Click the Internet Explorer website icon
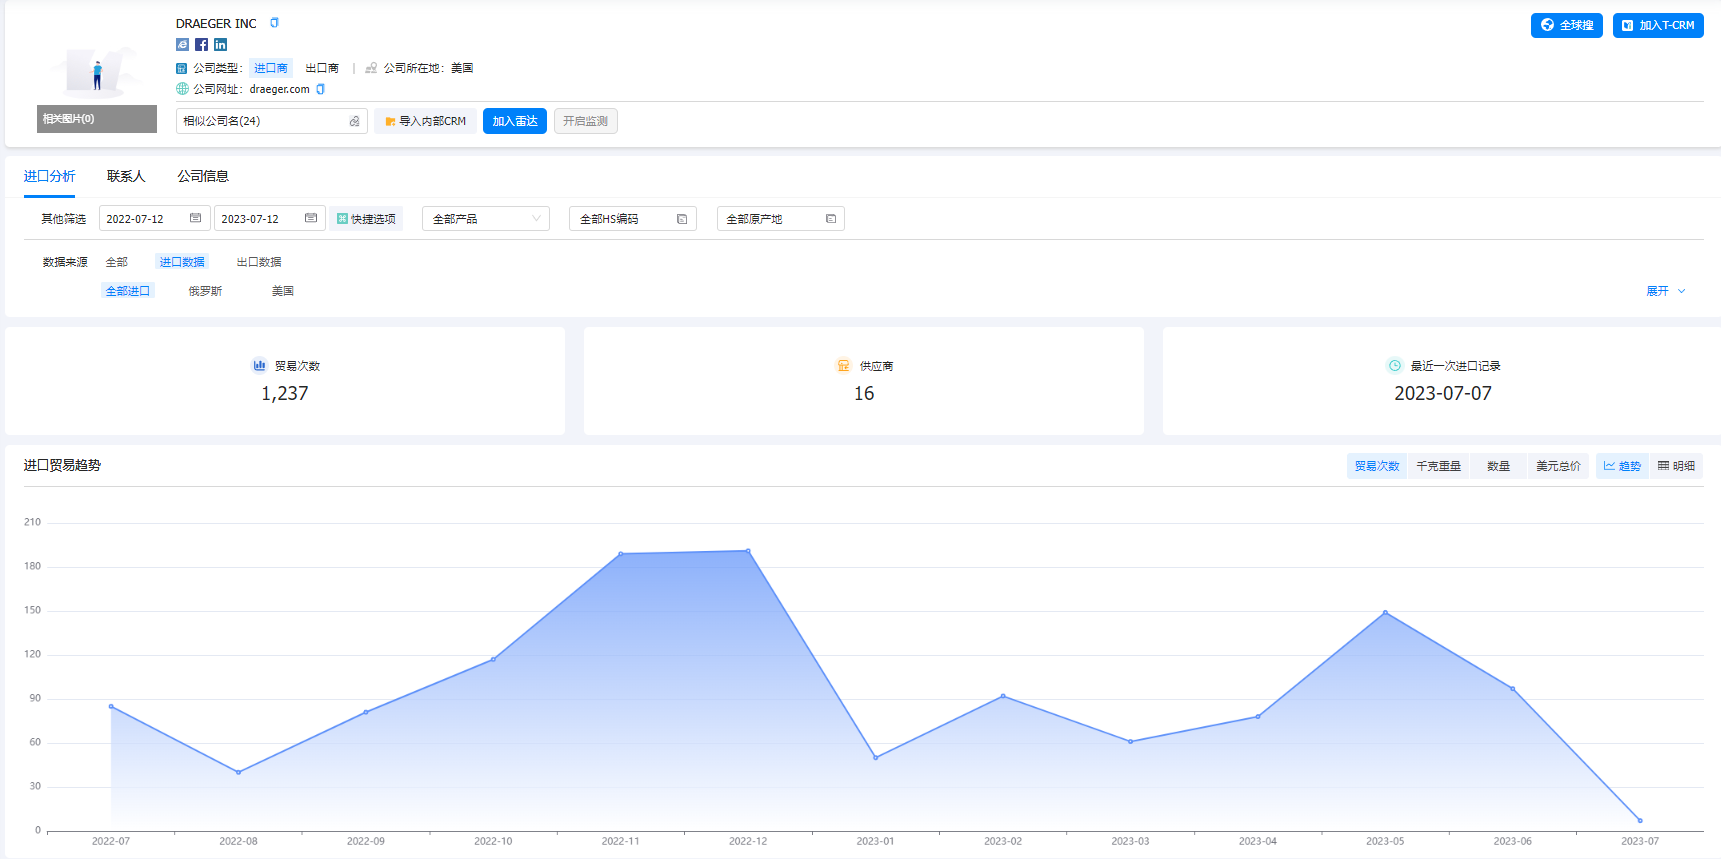Image resolution: width=1721 pixels, height=859 pixels. [182, 44]
